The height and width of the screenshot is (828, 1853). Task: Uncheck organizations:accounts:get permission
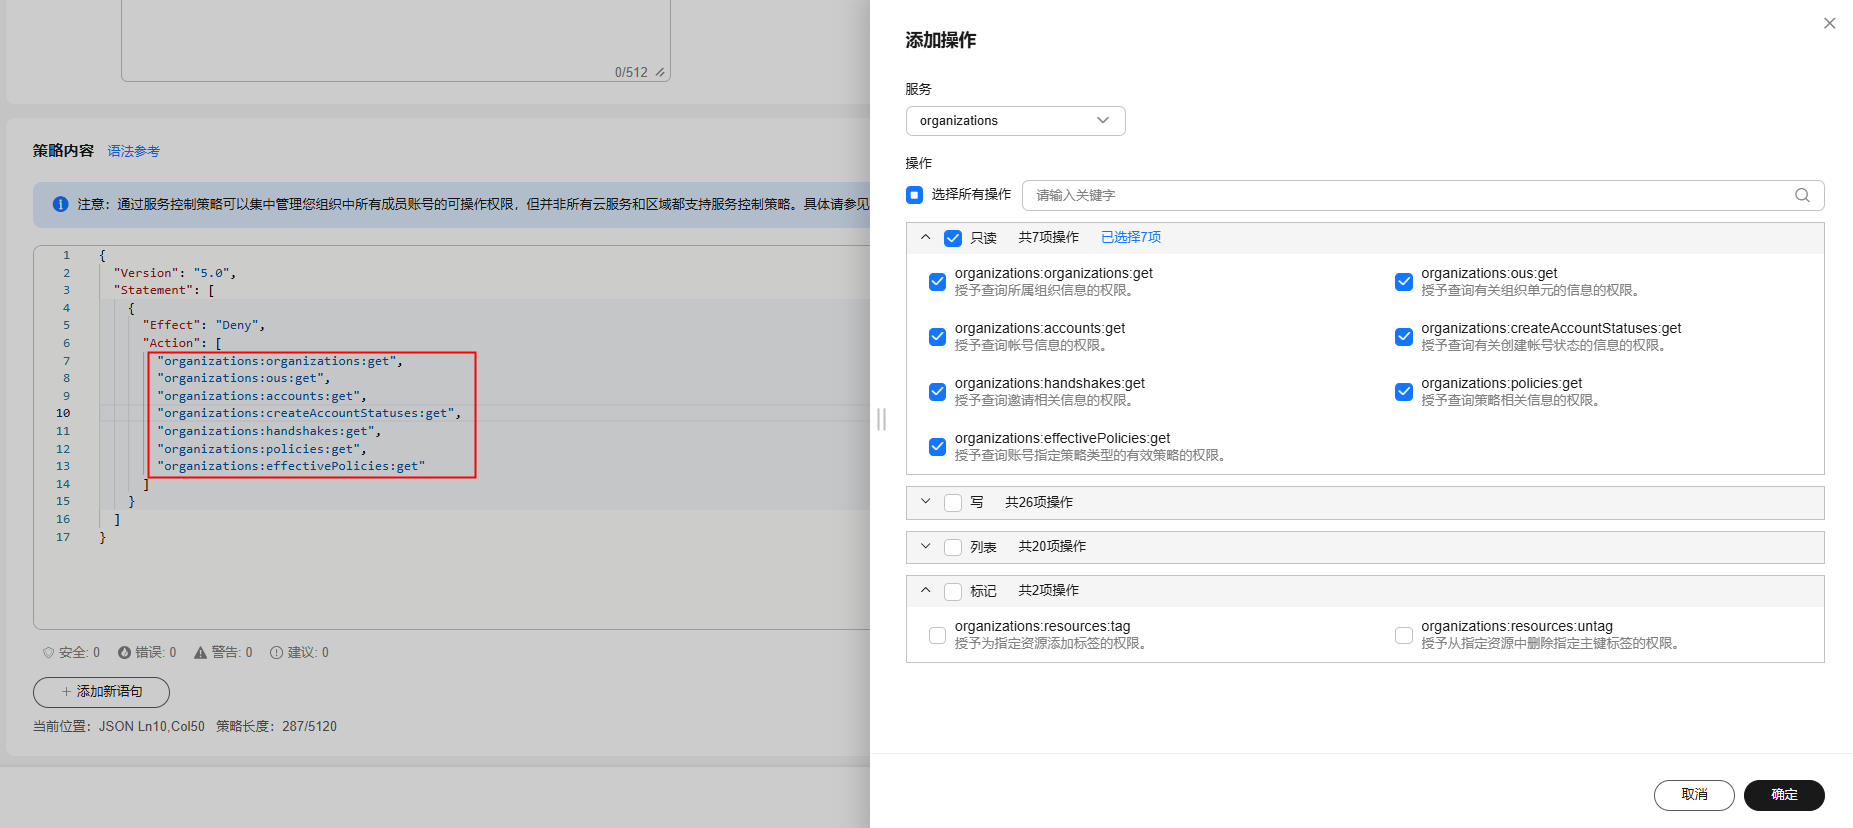point(937,337)
